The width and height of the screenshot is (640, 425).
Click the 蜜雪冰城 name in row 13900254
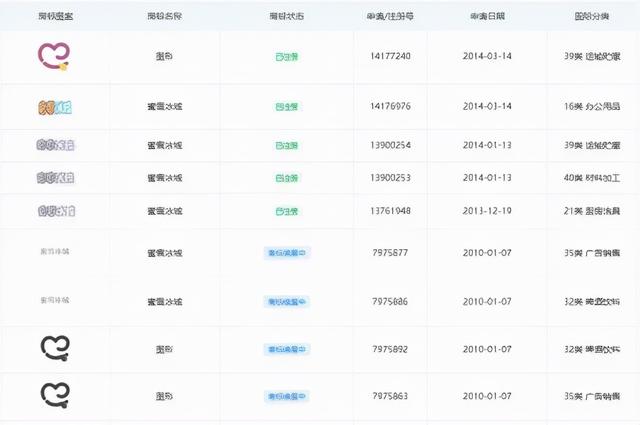(x=165, y=146)
